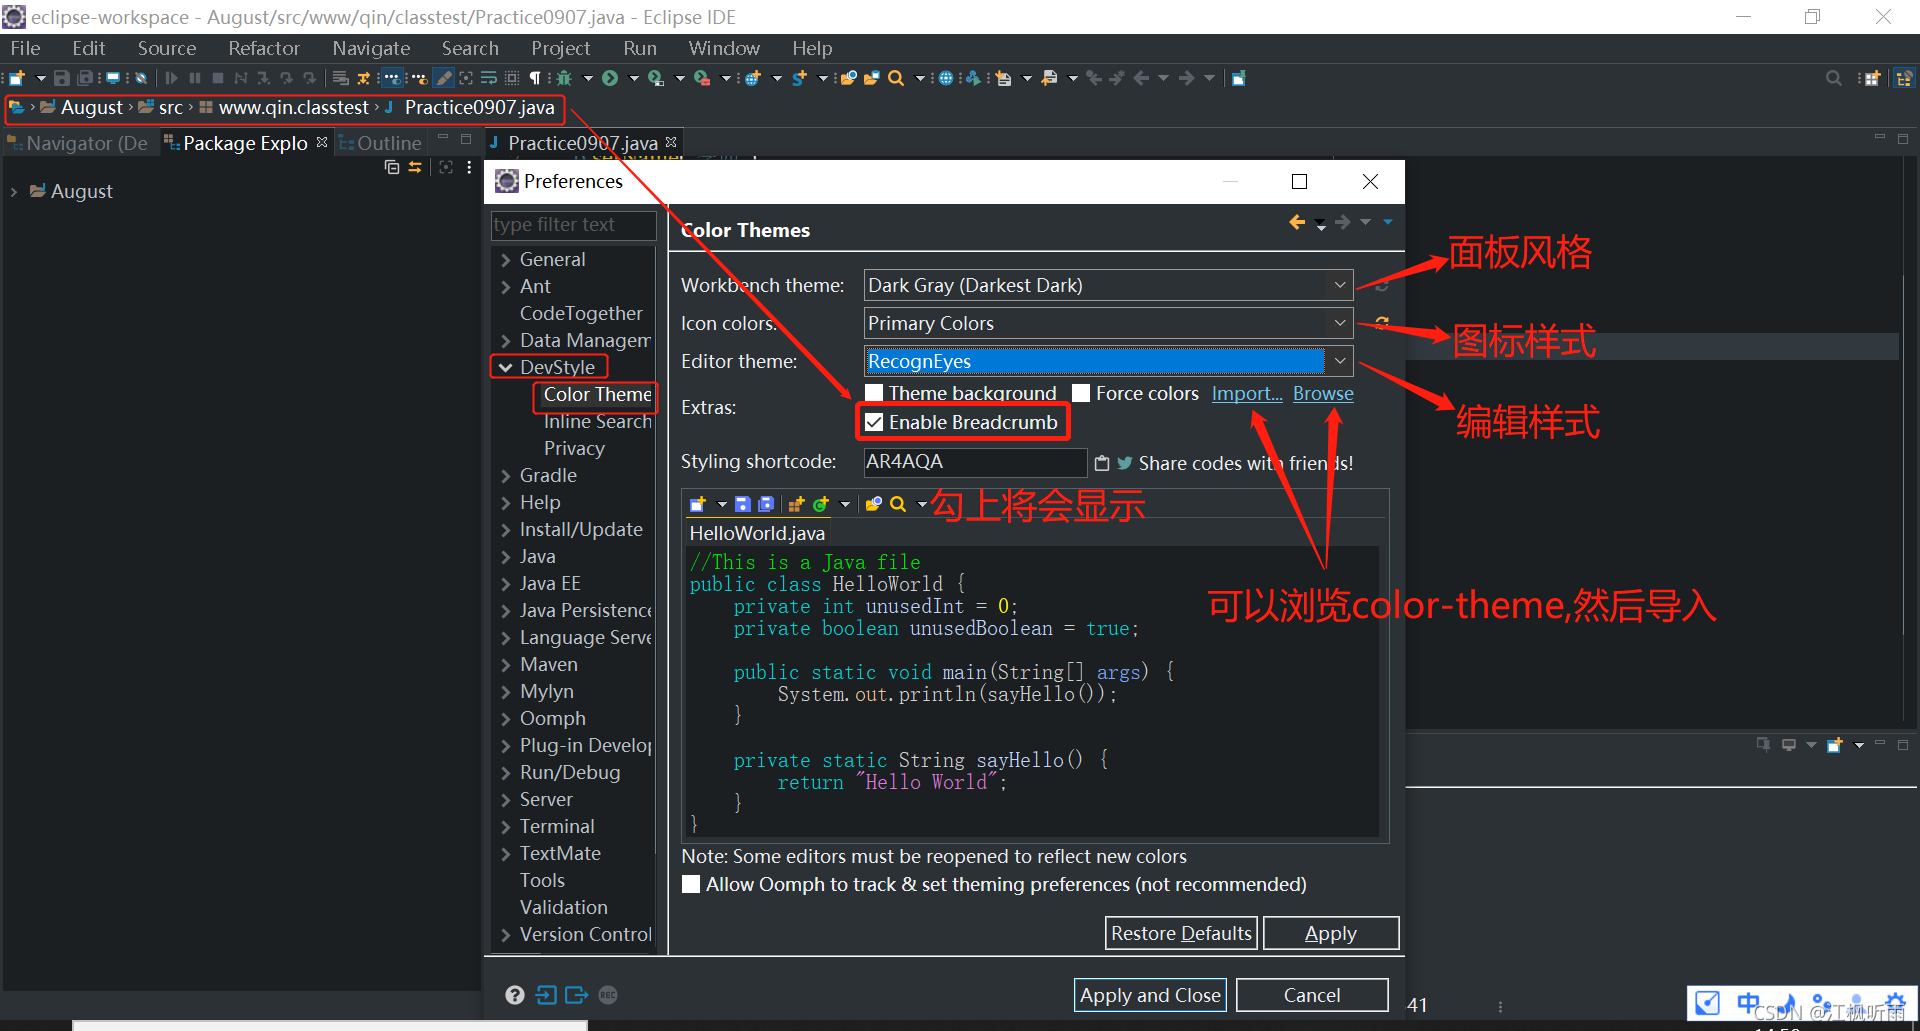This screenshot has height=1031, width=1920.
Task: Collapse the DevStyle preferences node
Action: pos(506,368)
